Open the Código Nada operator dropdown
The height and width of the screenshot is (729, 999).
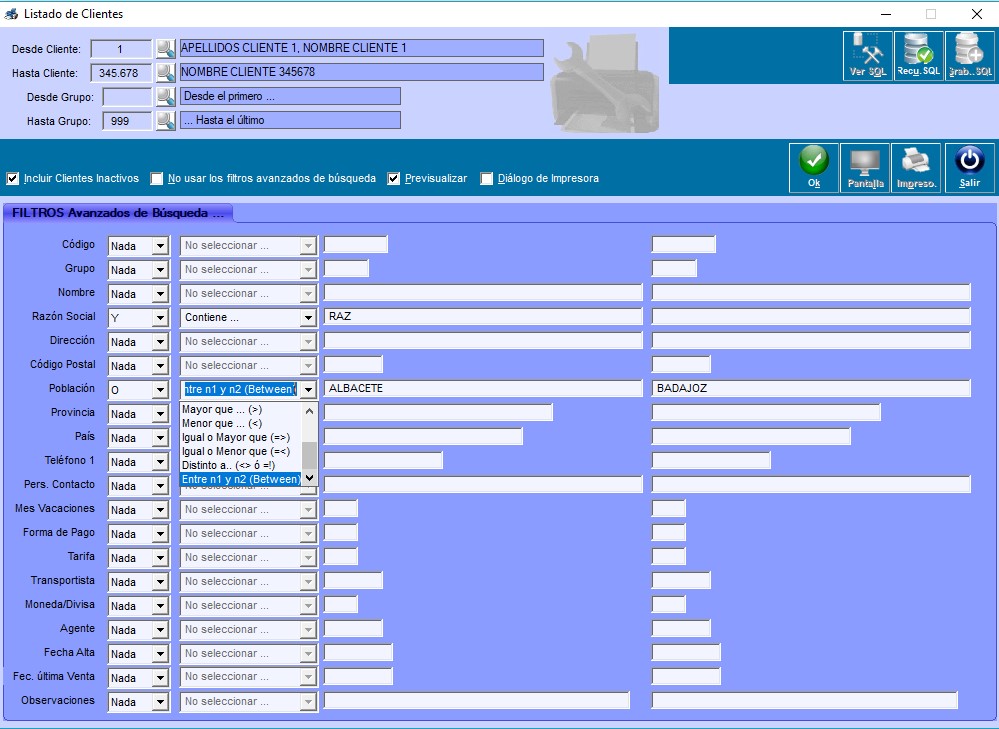coord(161,246)
